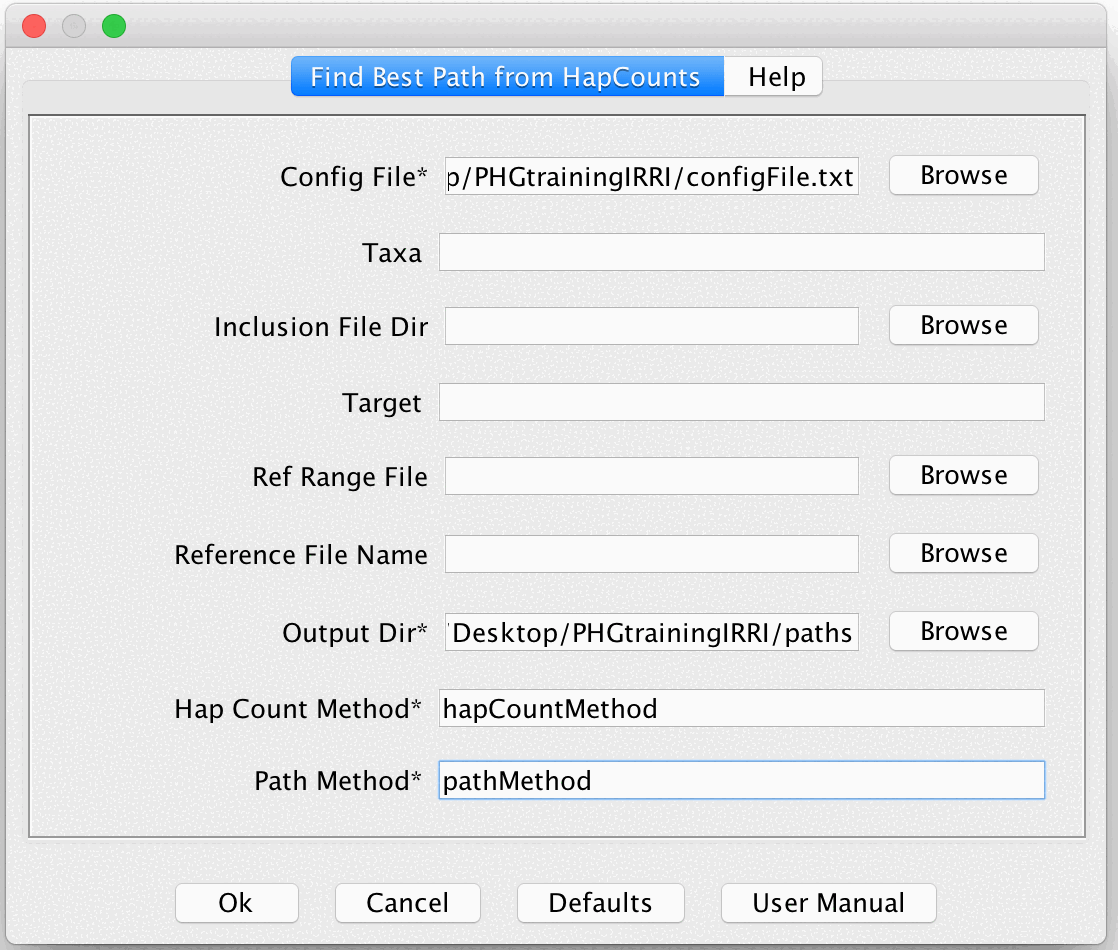
Task: Edit the Hap Count Method field
Action: [741, 708]
